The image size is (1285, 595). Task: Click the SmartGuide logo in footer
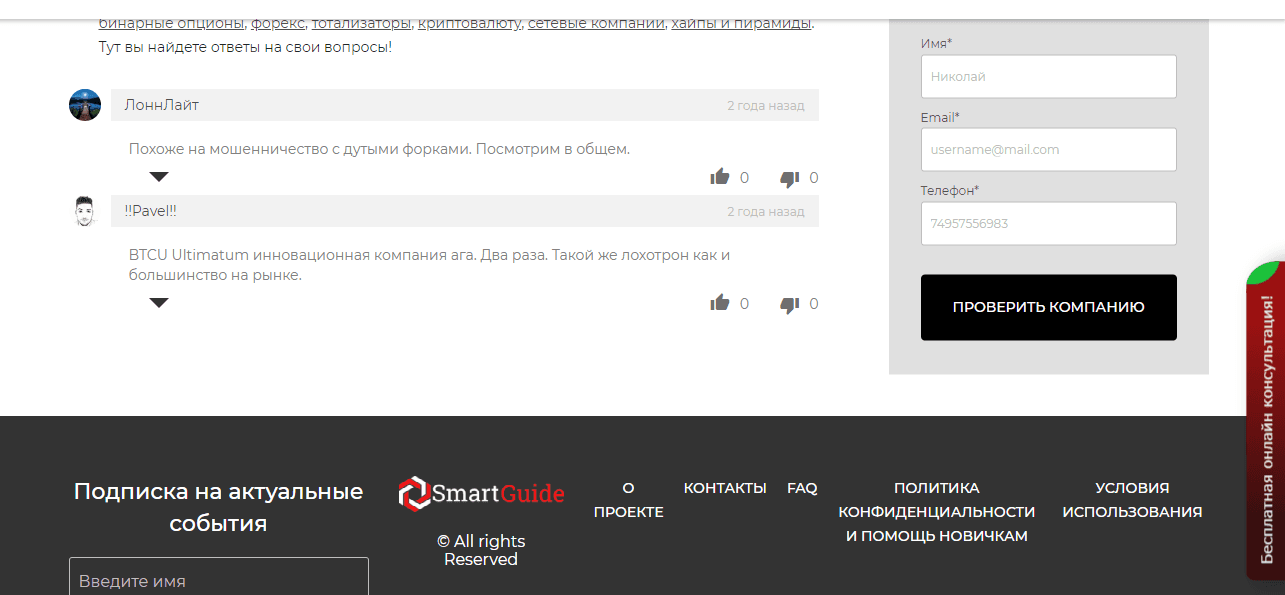pyautogui.click(x=481, y=493)
